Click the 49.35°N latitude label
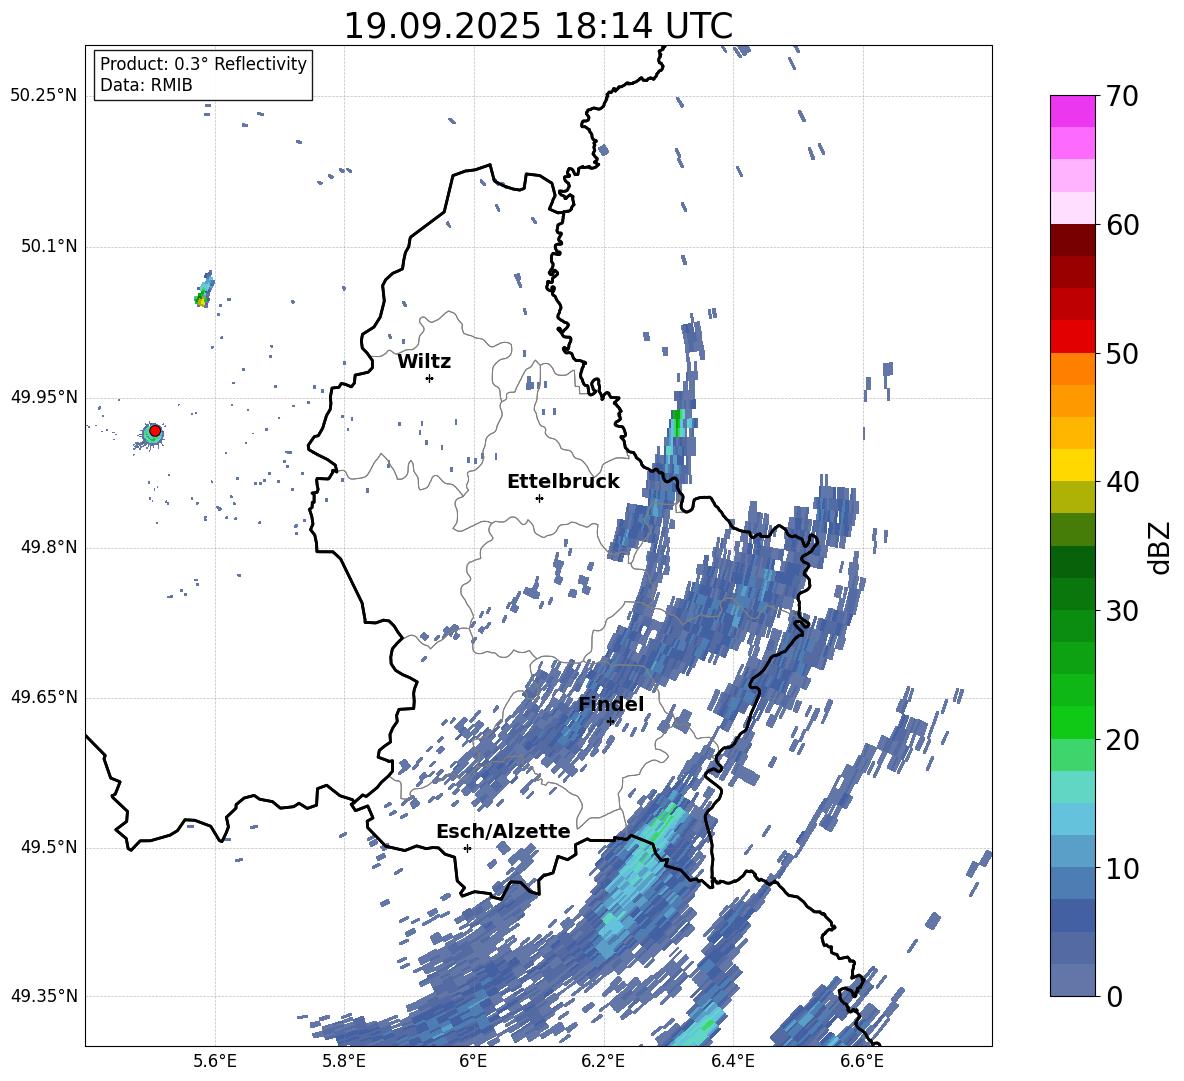This screenshot has height=1081, width=1184. [44, 996]
